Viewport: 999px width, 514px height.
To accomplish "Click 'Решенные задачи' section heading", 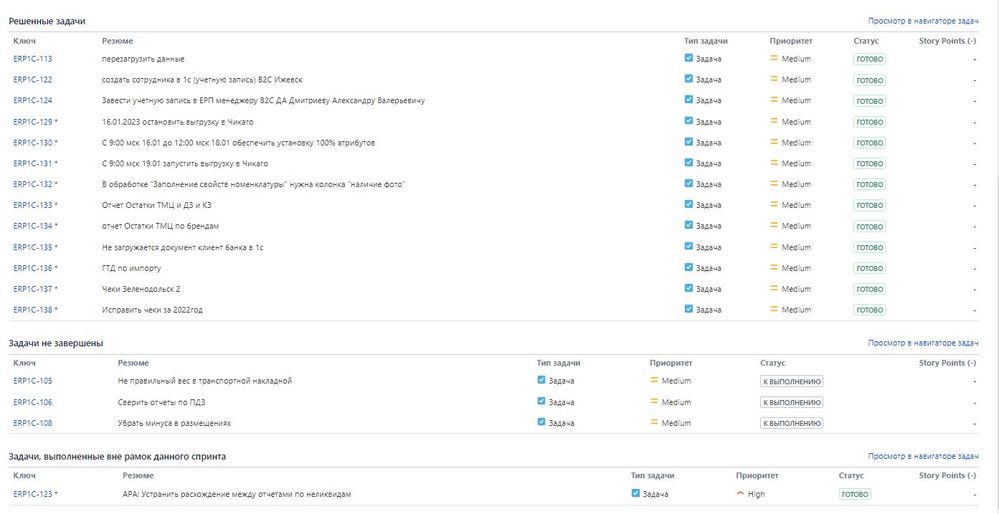I will (x=47, y=21).
